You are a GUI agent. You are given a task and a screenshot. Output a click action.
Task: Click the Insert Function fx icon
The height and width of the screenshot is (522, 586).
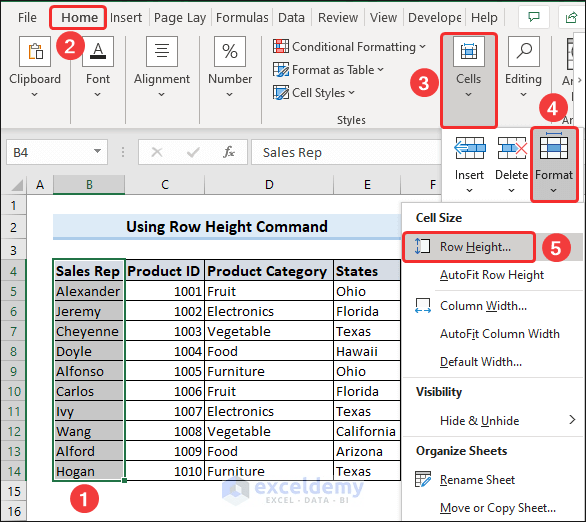pyautogui.click(x=229, y=152)
